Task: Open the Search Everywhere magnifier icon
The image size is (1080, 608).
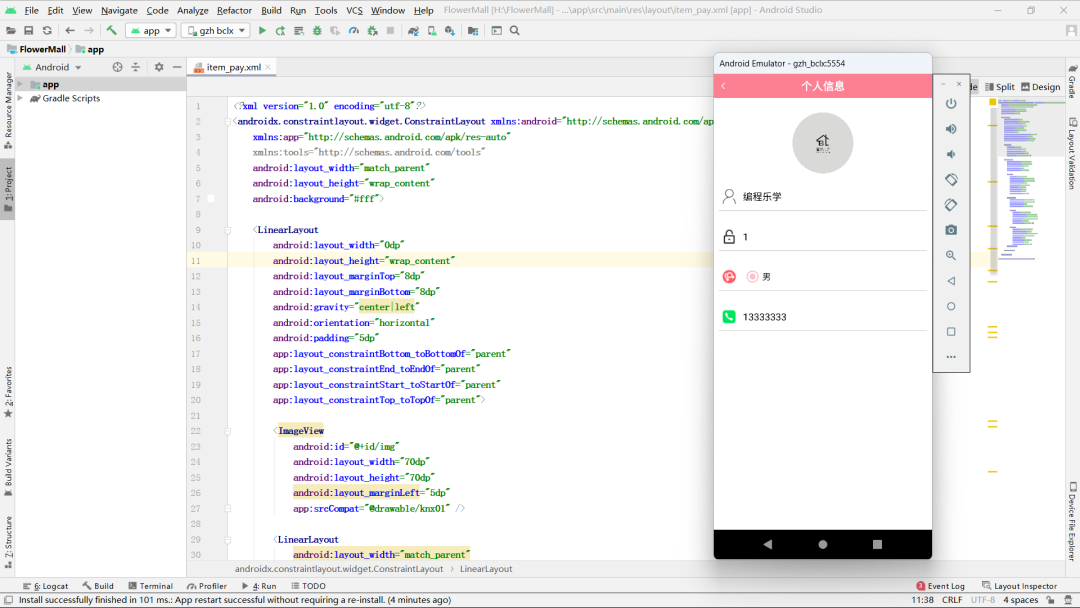Action: click(x=515, y=31)
